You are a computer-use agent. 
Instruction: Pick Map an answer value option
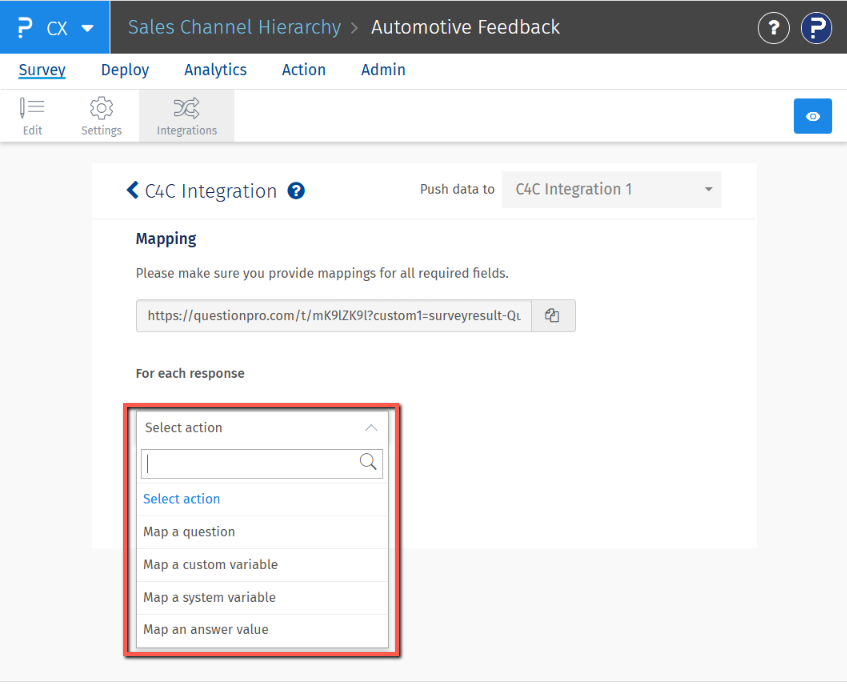click(x=205, y=630)
